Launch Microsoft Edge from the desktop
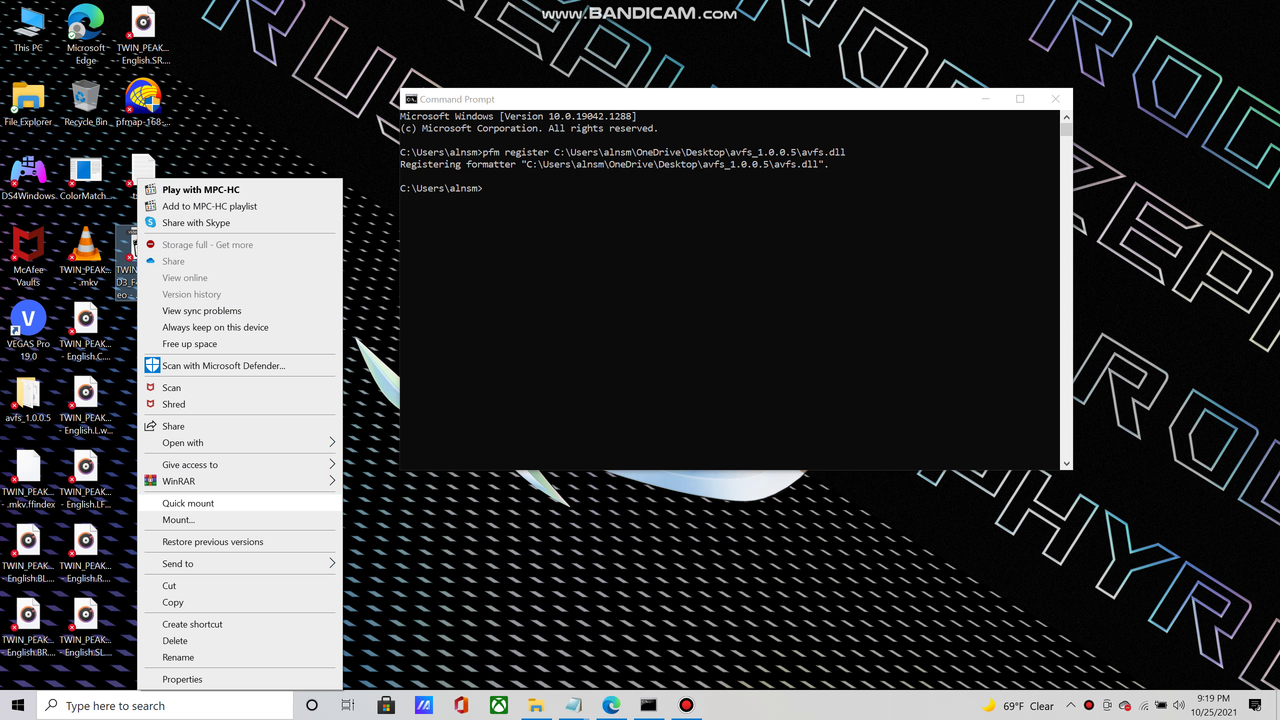Image resolution: width=1280 pixels, height=720 pixels. pos(86,35)
